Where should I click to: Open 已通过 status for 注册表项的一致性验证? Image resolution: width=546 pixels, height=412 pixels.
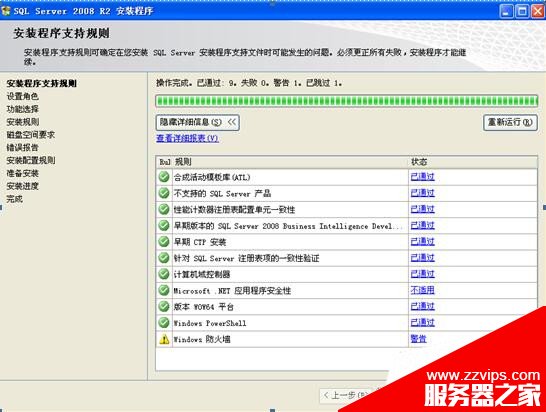click(x=422, y=258)
